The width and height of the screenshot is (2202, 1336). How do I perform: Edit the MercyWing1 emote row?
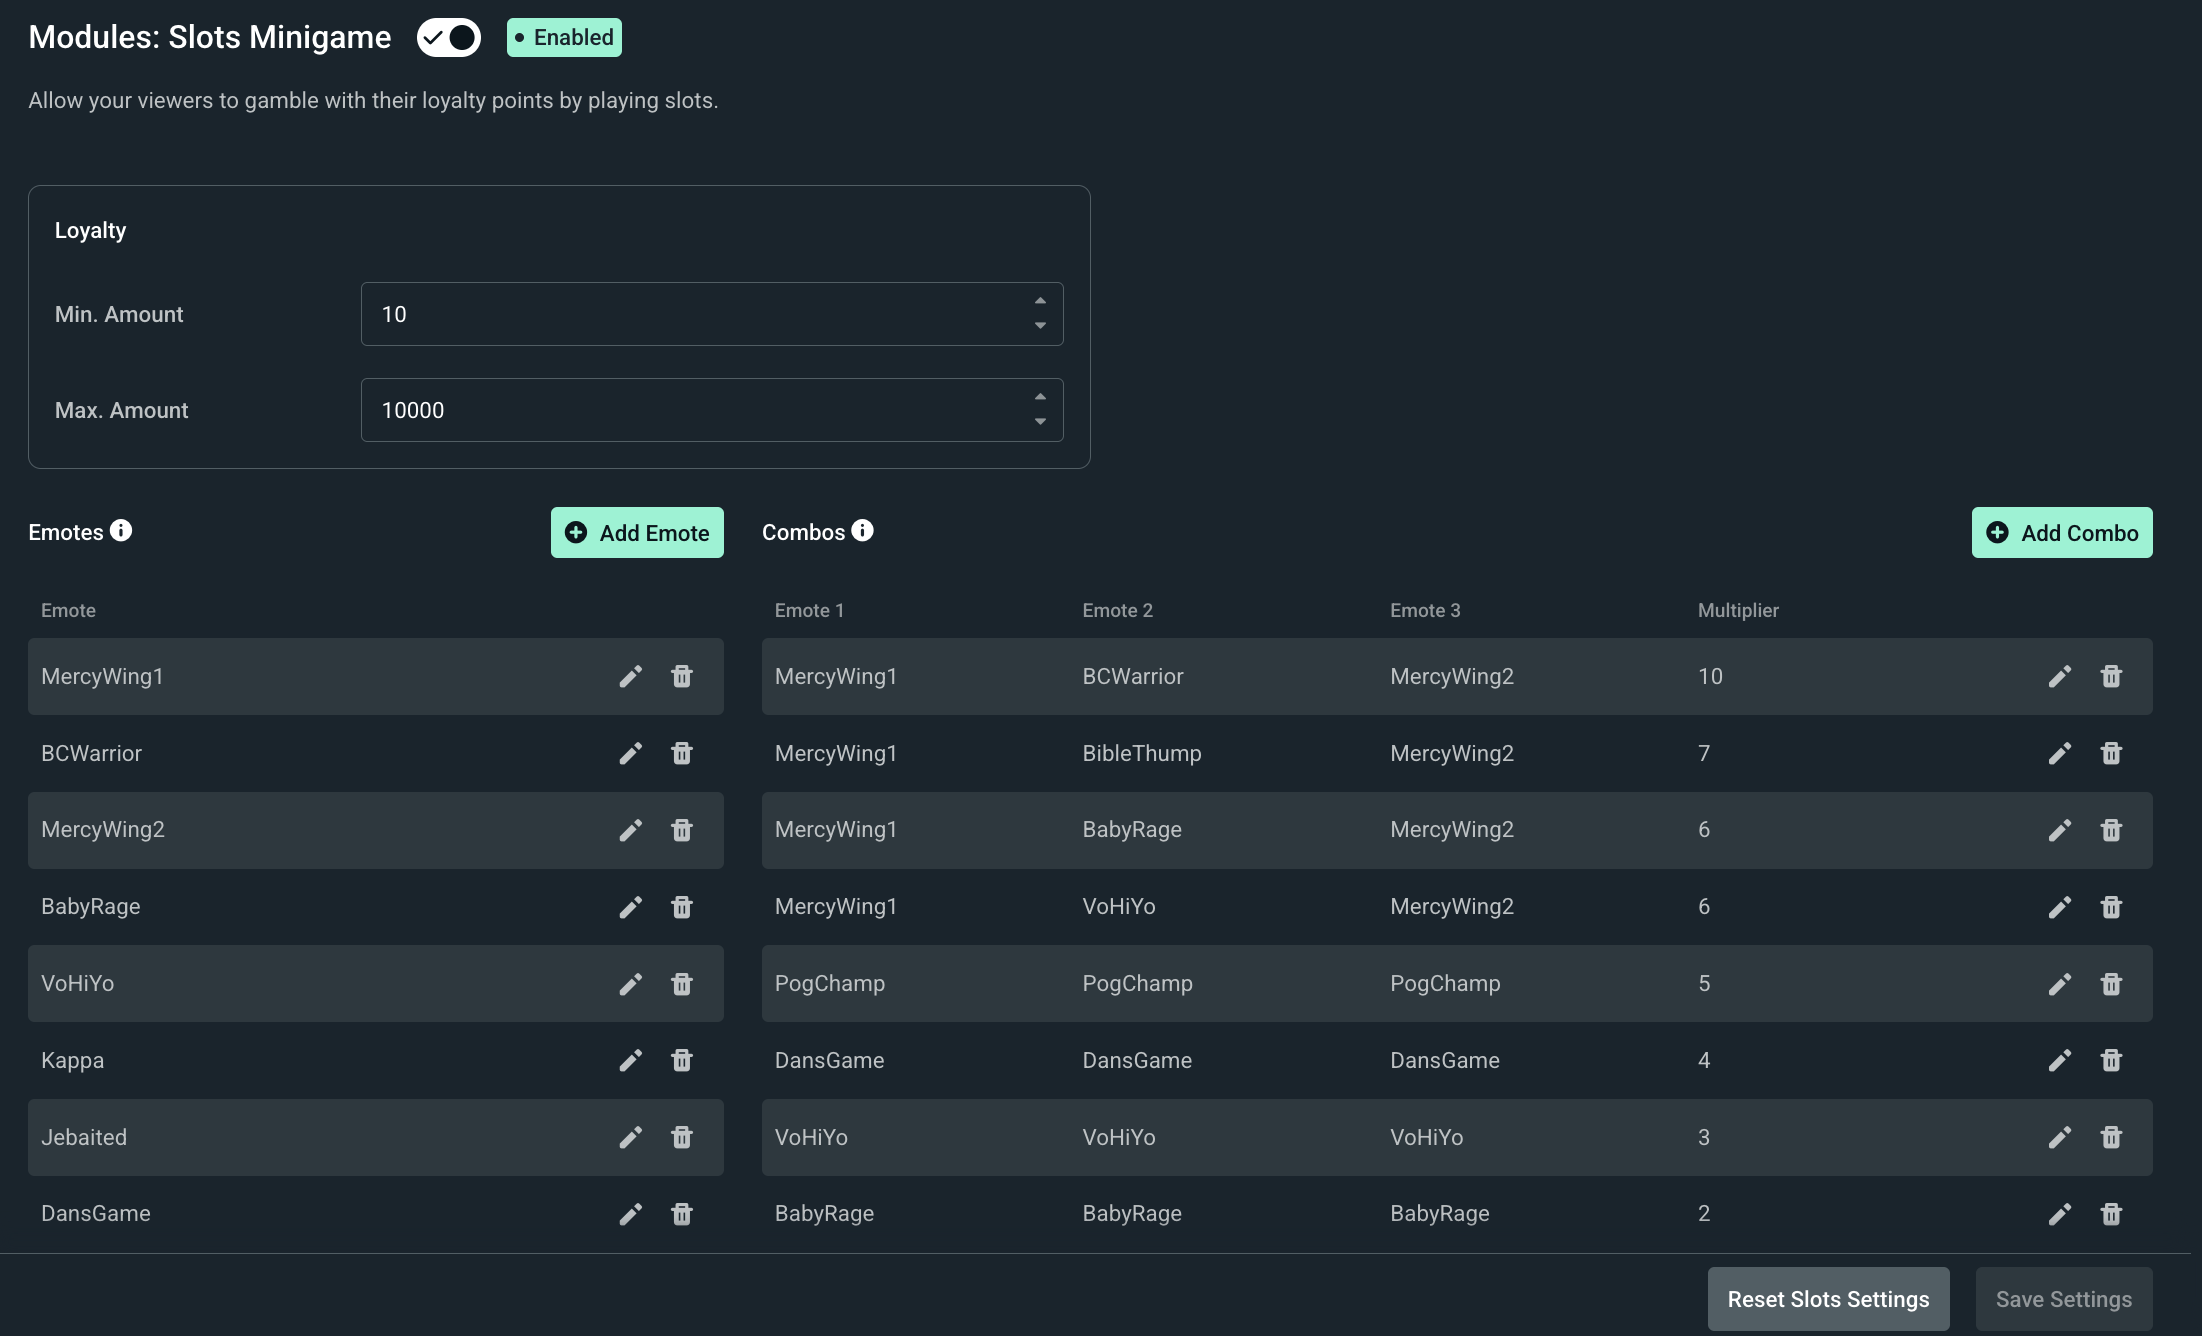(x=630, y=677)
